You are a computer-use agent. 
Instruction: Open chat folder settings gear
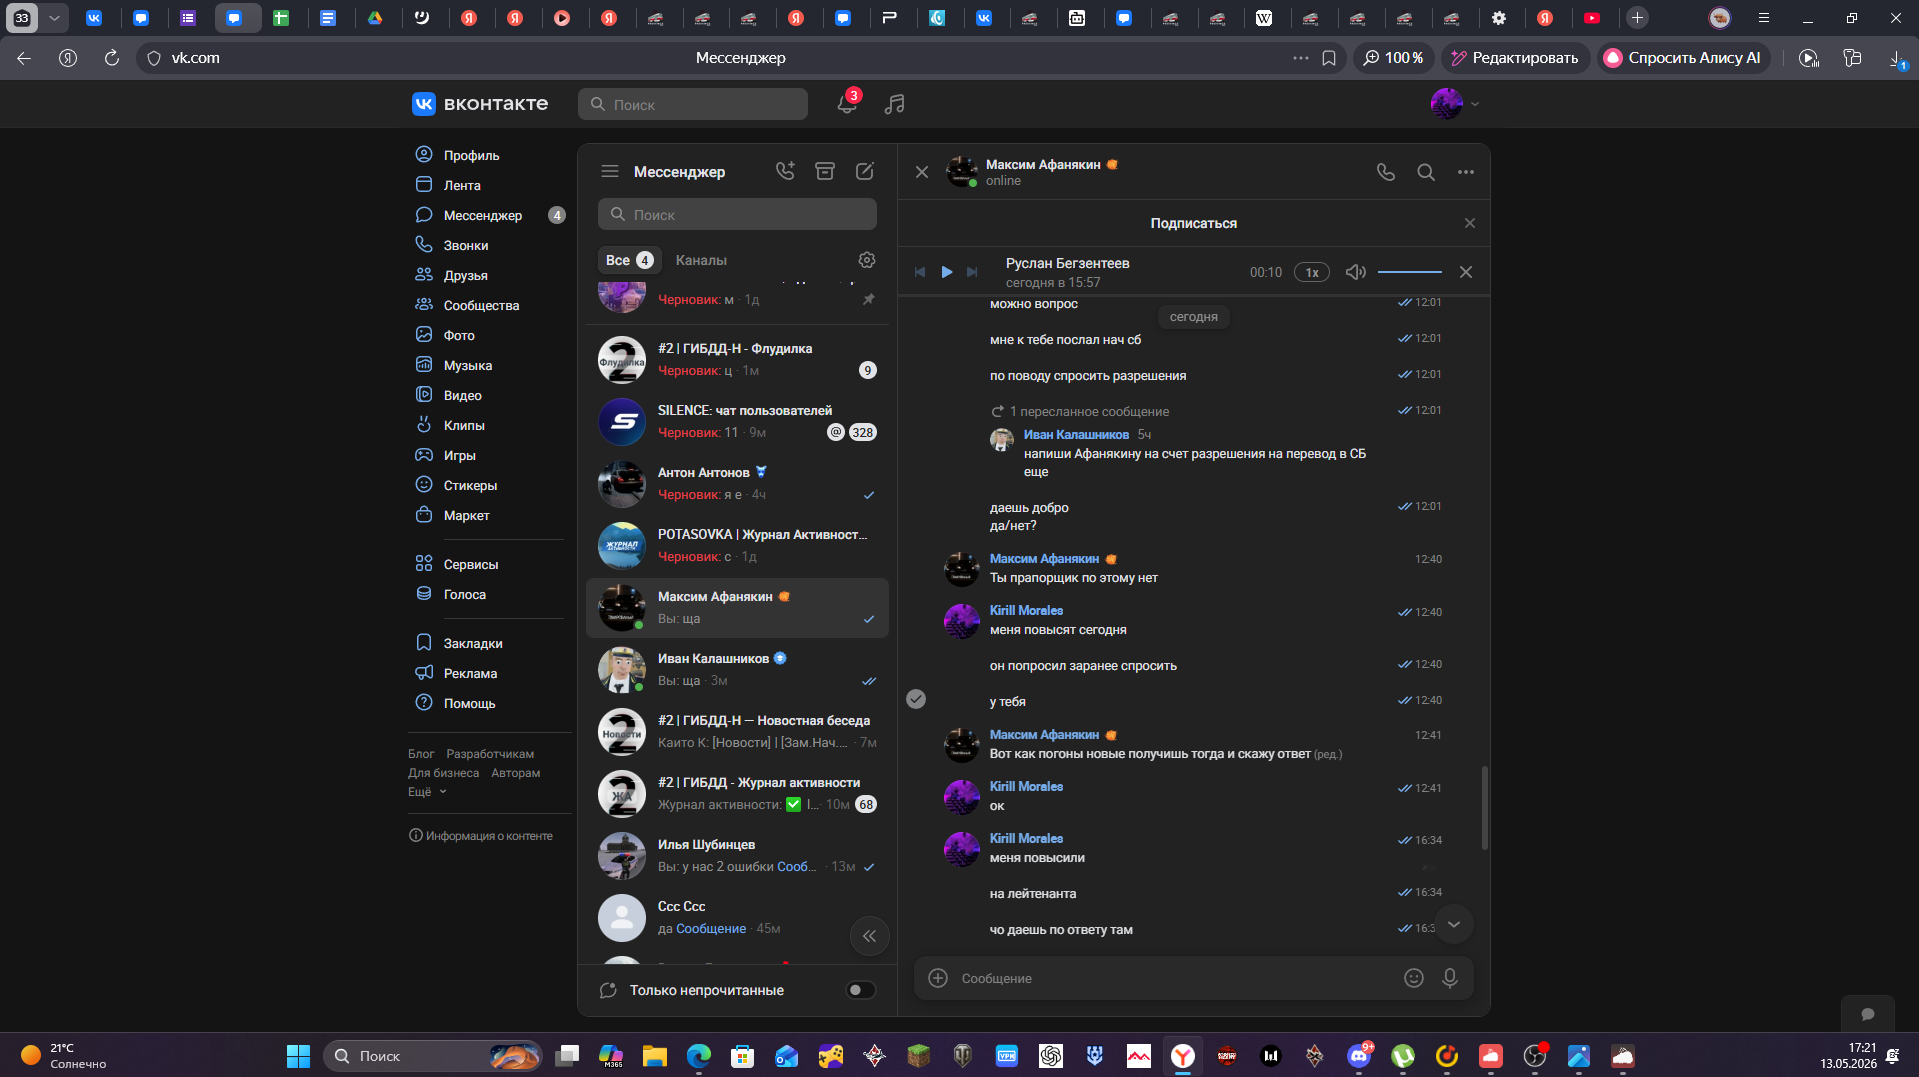[867, 260]
